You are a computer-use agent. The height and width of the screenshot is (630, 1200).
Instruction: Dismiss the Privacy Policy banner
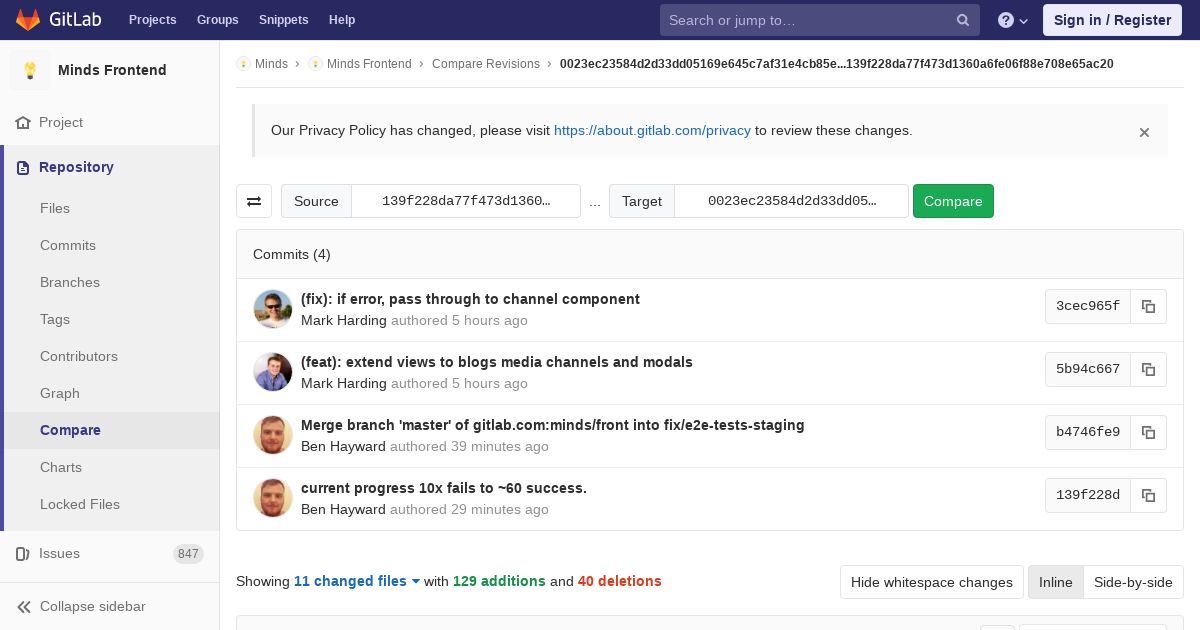pos(1144,132)
